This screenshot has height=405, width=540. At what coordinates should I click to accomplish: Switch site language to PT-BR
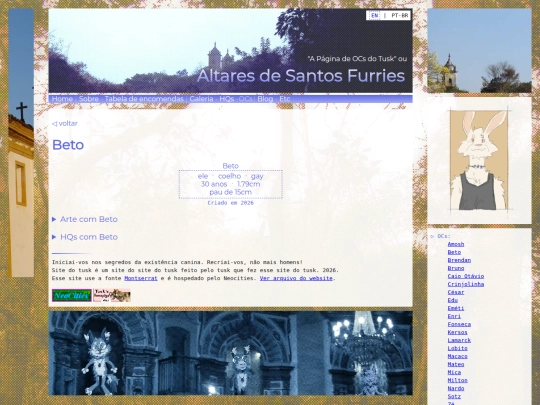[399, 15]
